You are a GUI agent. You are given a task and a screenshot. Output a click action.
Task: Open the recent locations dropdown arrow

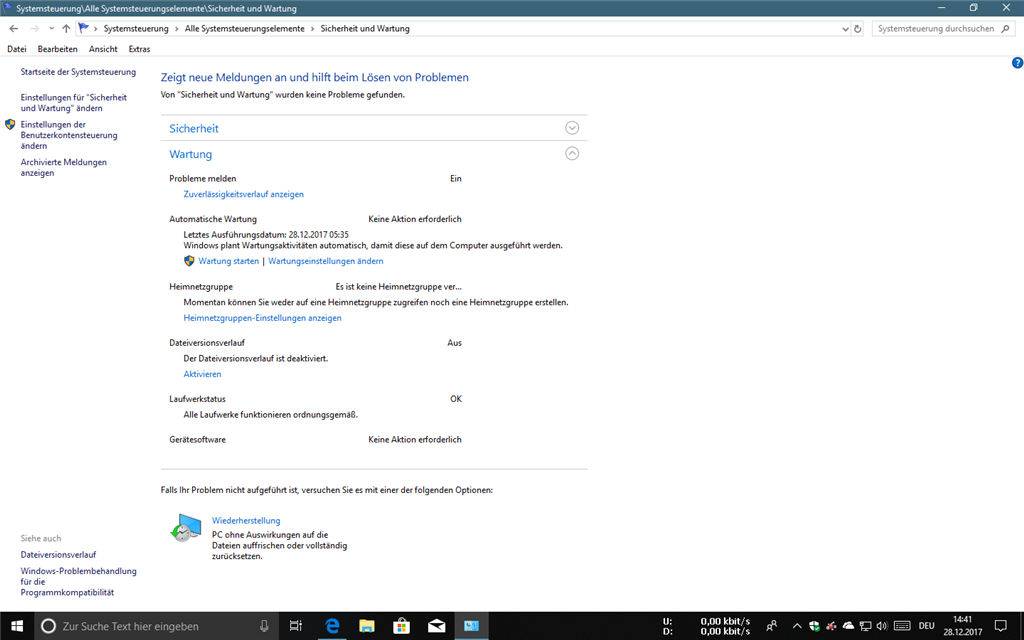[51, 29]
